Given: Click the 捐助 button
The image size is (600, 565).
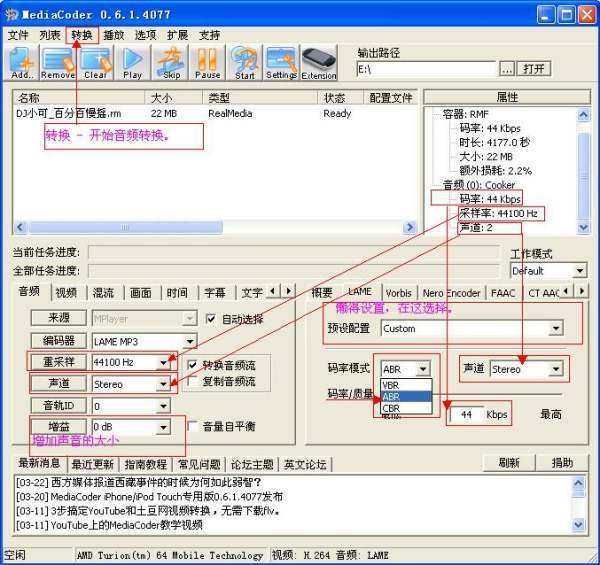Looking at the screenshot, I should click(x=562, y=463).
